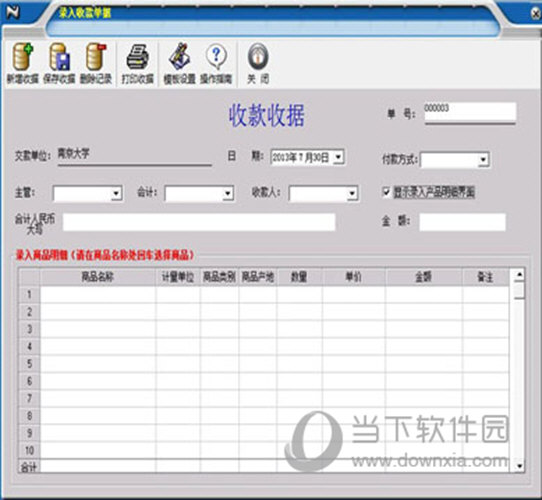
Task: Open the 收款人 payee dropdown
Action: click(x=352, y=193)
